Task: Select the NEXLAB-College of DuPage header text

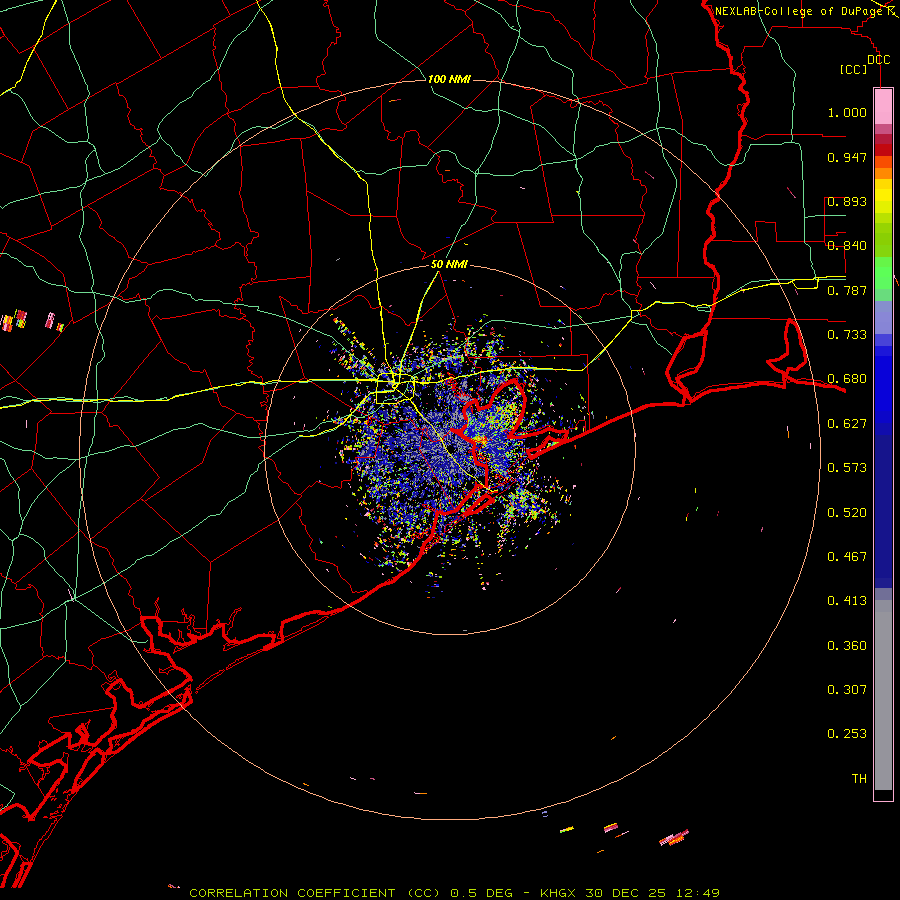Action: [x=799, y=11]
